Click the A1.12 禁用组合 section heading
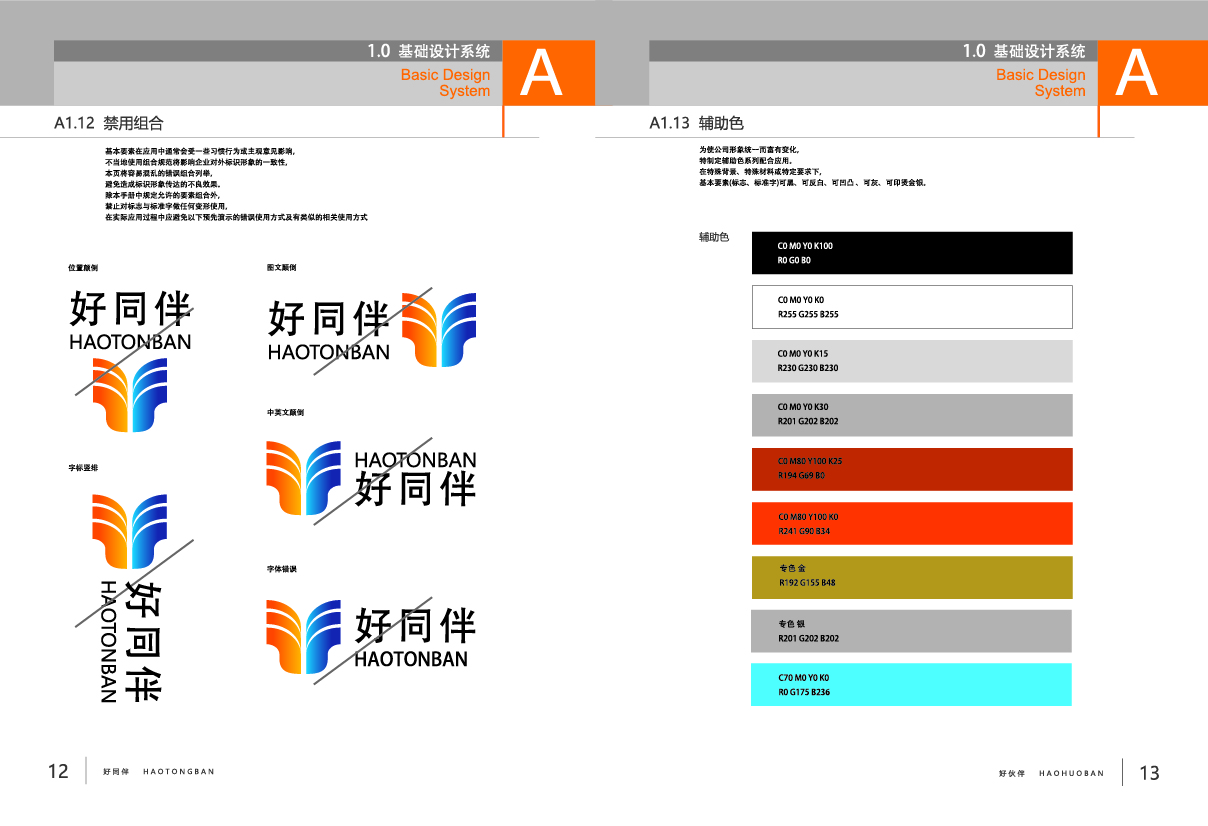This screenshot has height=826, width=1208. pyautogui.click(x=109, y=123)
